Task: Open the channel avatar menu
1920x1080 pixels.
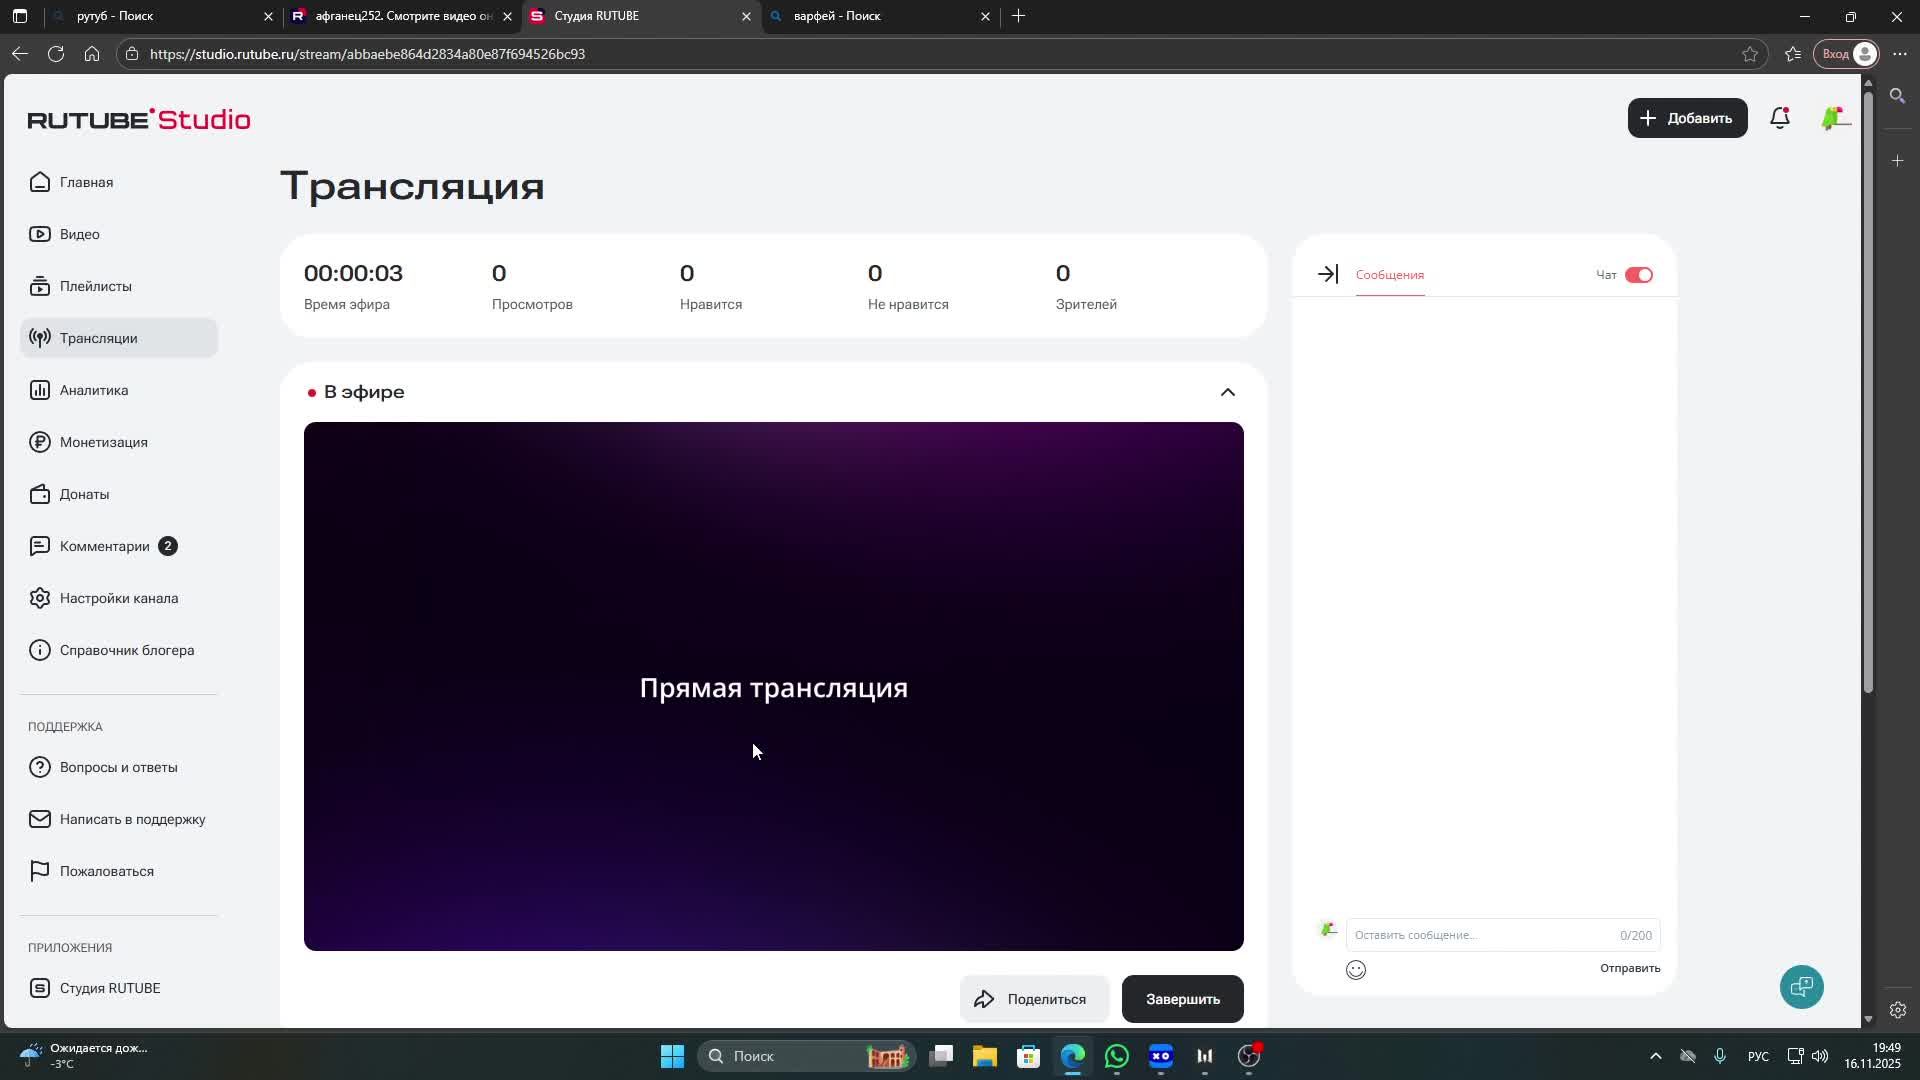Action: [1834, 119]
